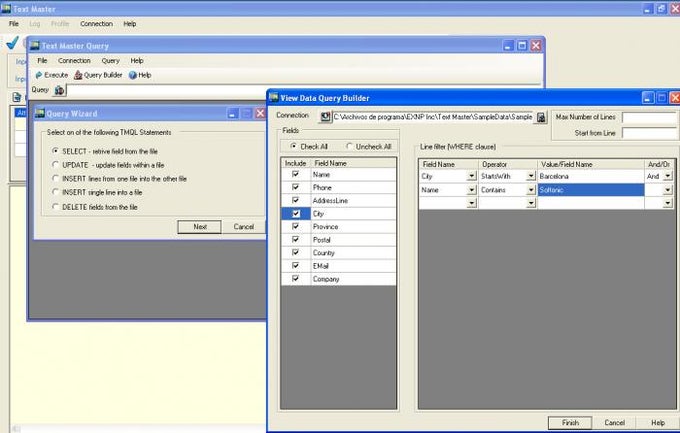680x433 pixels.
Task: Toggle the Province include checkbox
Action: tap(295, 226)
